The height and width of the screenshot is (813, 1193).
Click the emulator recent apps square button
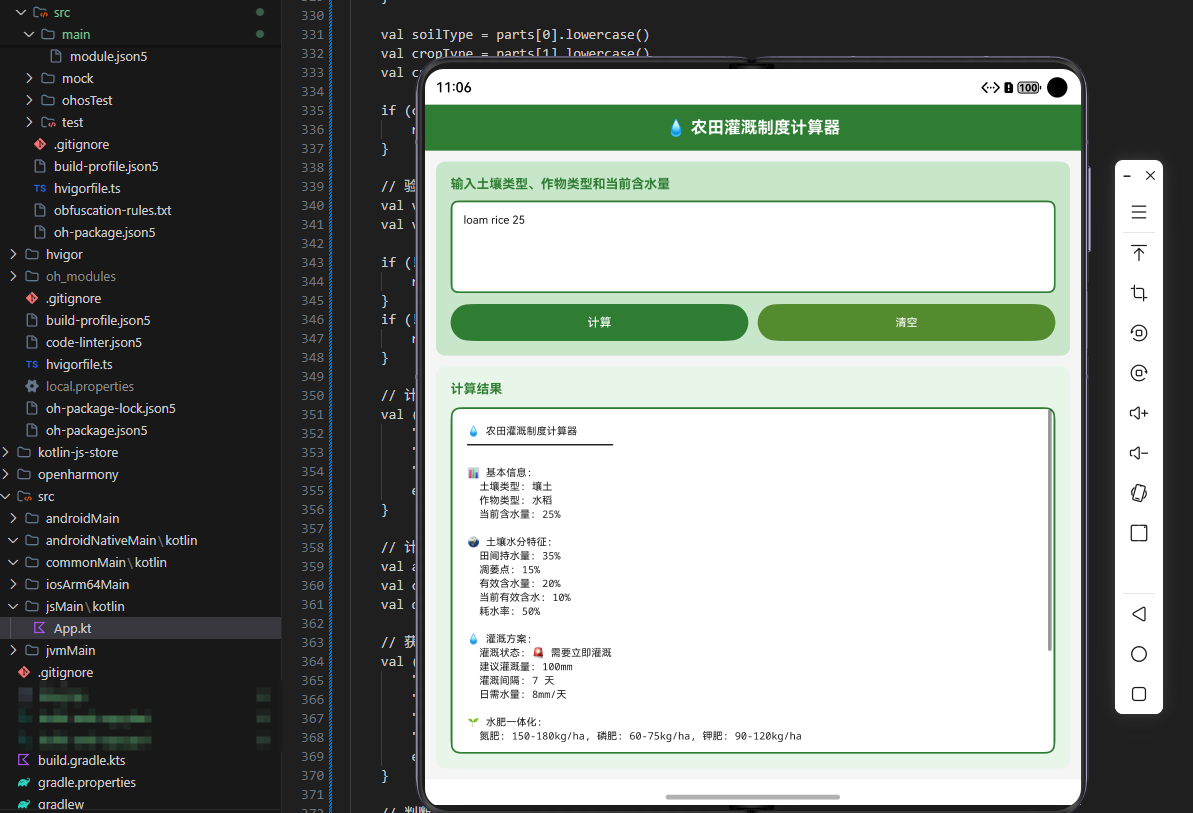tap(1138, 694)
